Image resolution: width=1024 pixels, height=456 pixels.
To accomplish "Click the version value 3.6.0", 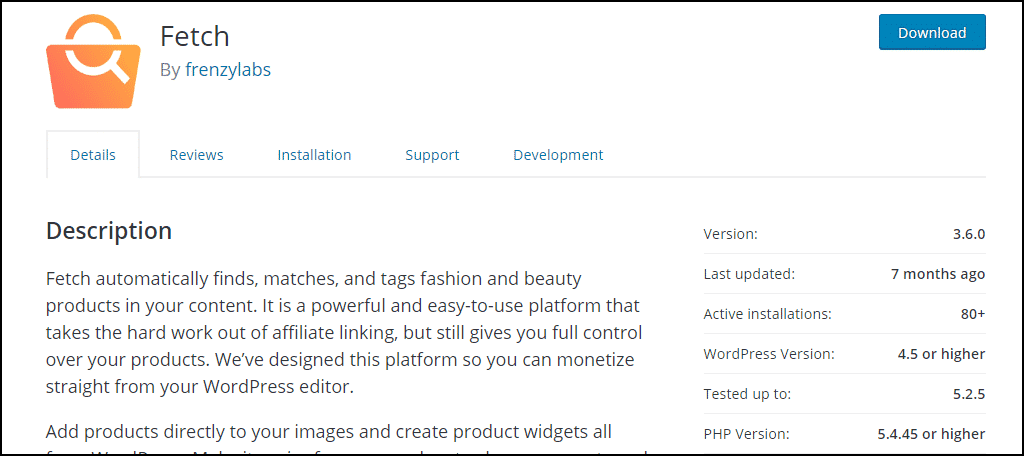I will pos(968,234).
